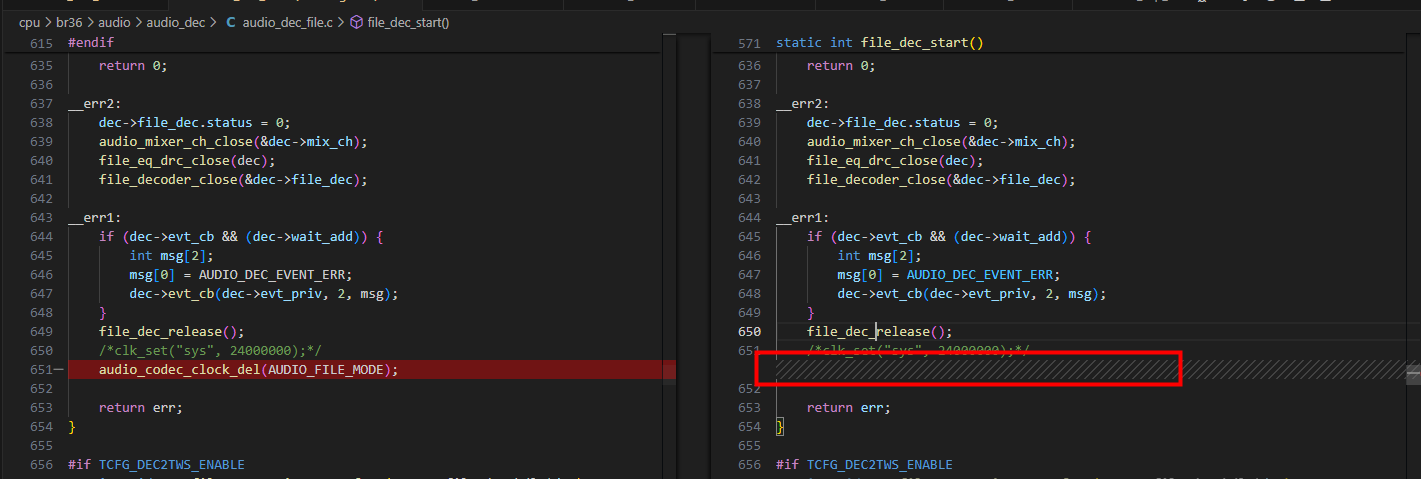Jump to sticky line #endif in original pane

(91, 43)
